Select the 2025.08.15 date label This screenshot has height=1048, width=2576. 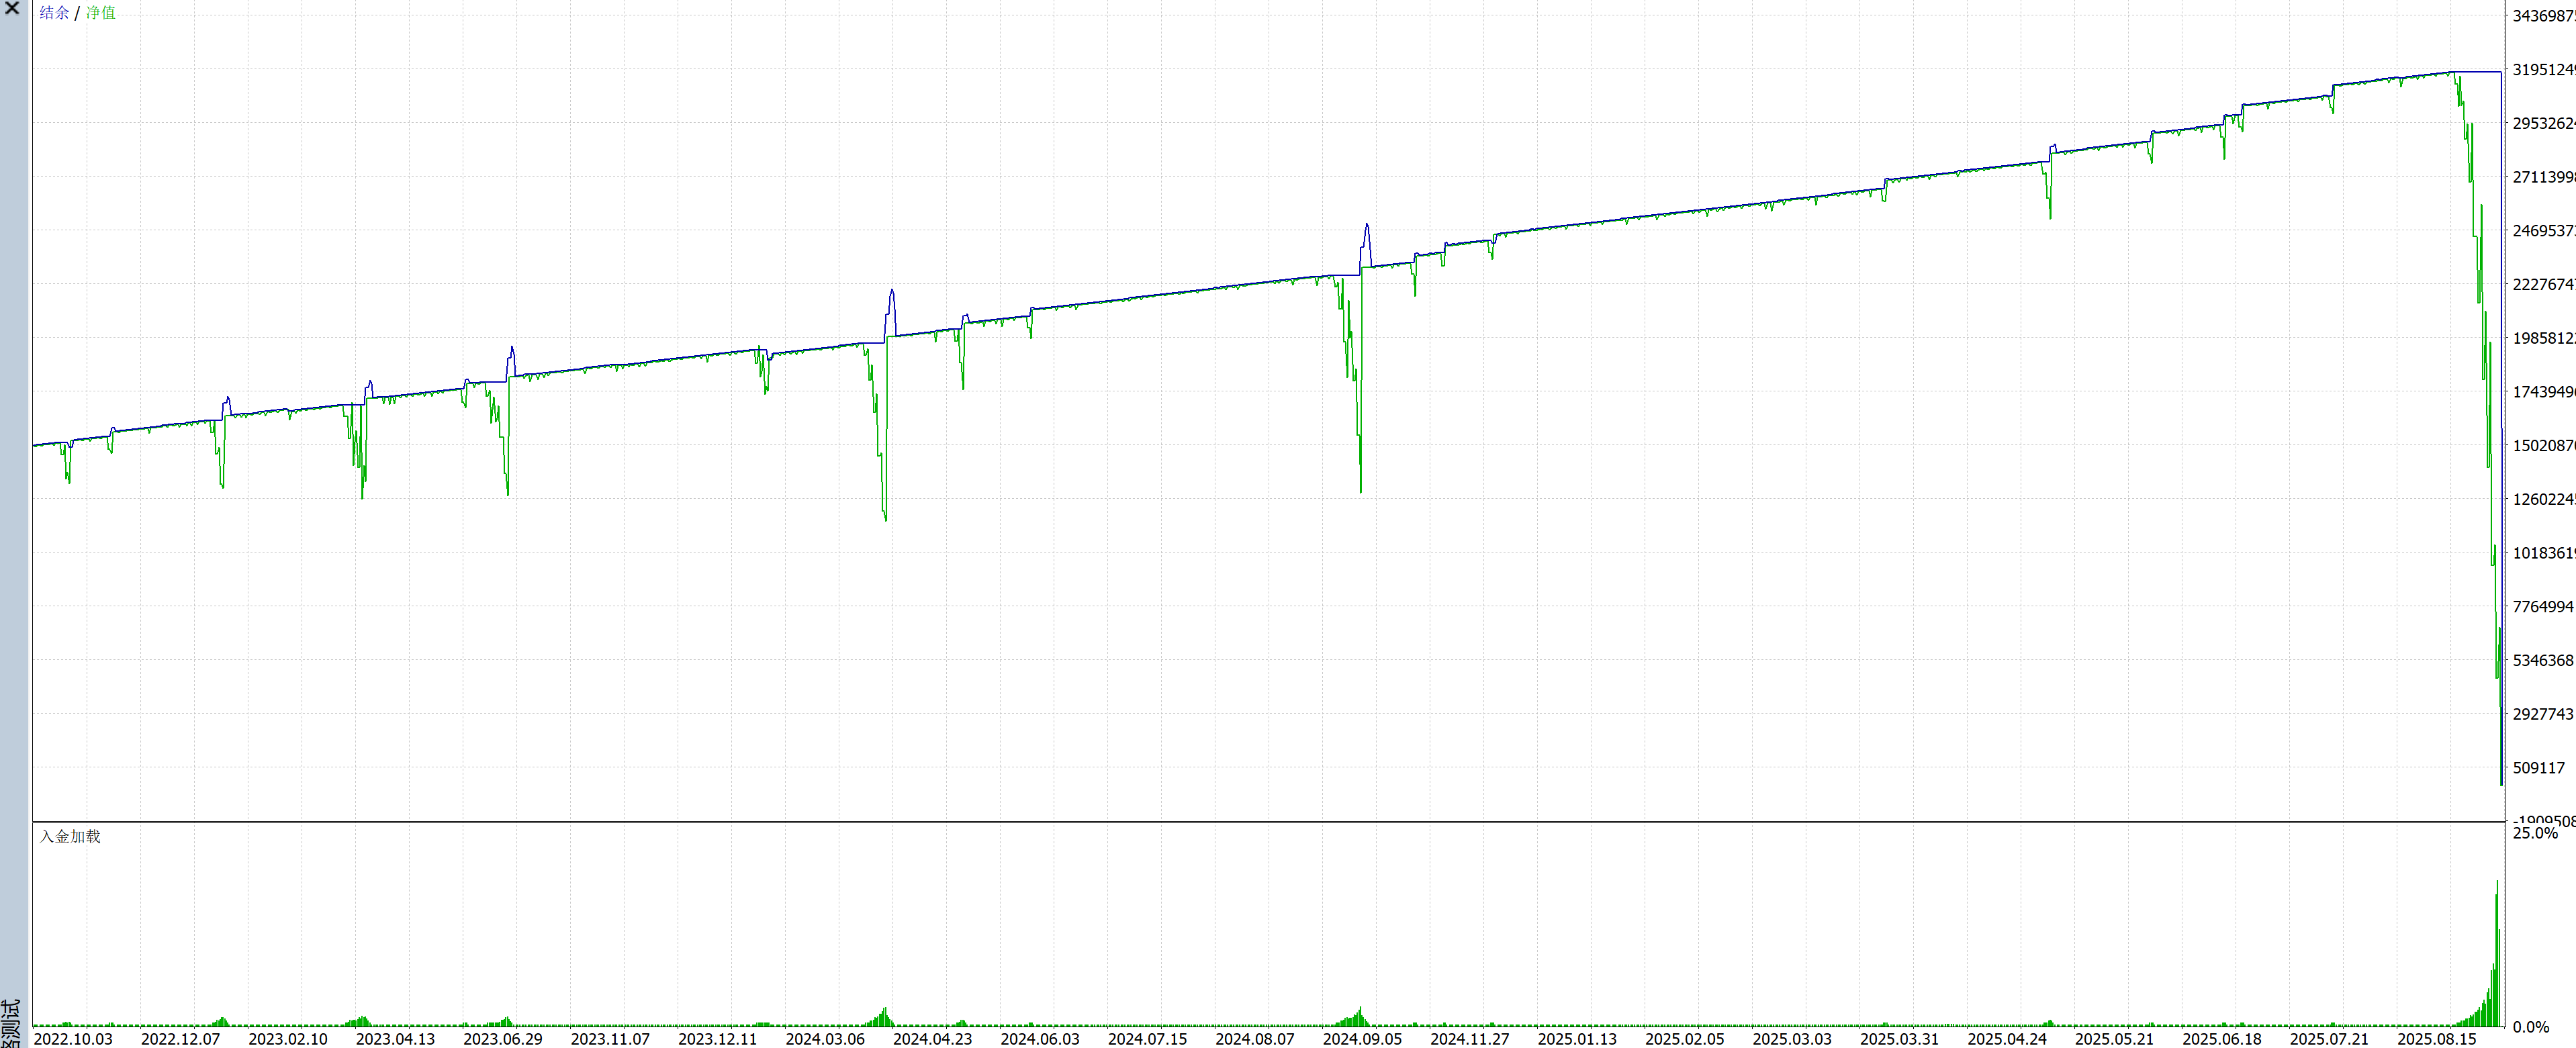pos(2437,1038)
